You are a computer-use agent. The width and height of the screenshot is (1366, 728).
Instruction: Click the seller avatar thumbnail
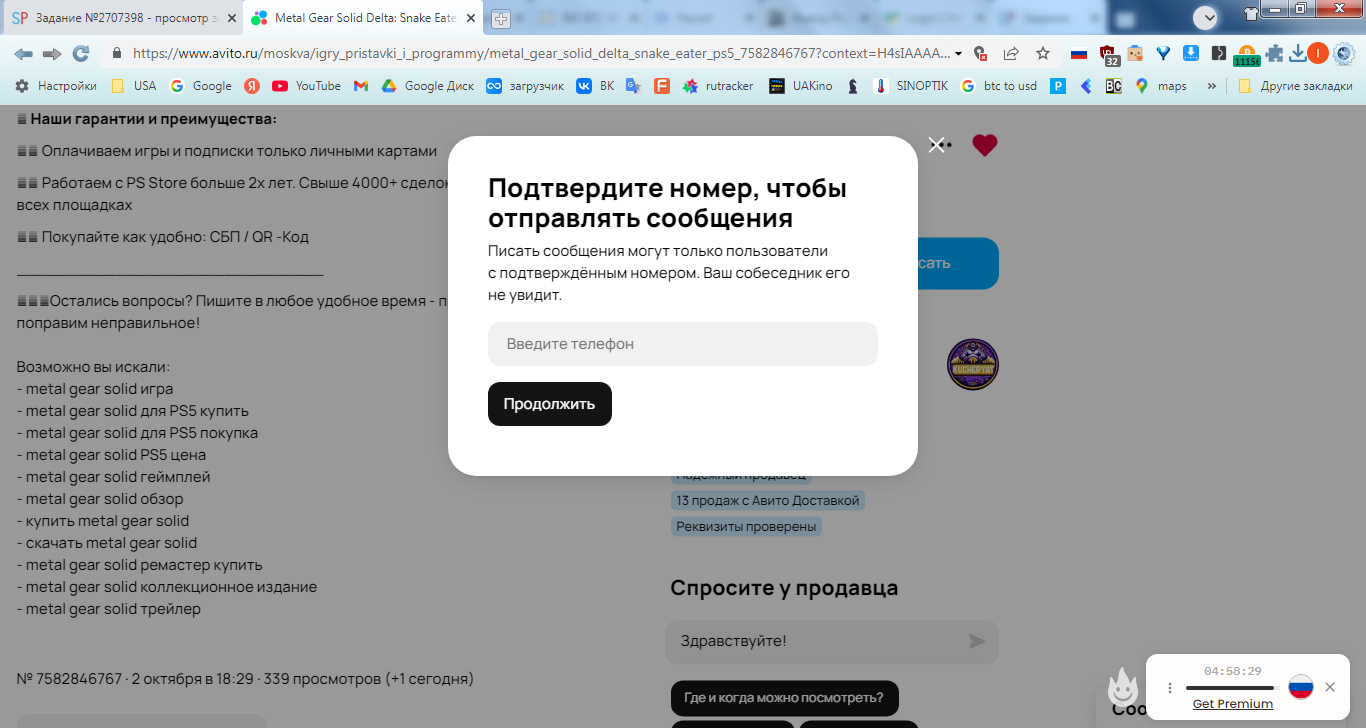point(973,364)
